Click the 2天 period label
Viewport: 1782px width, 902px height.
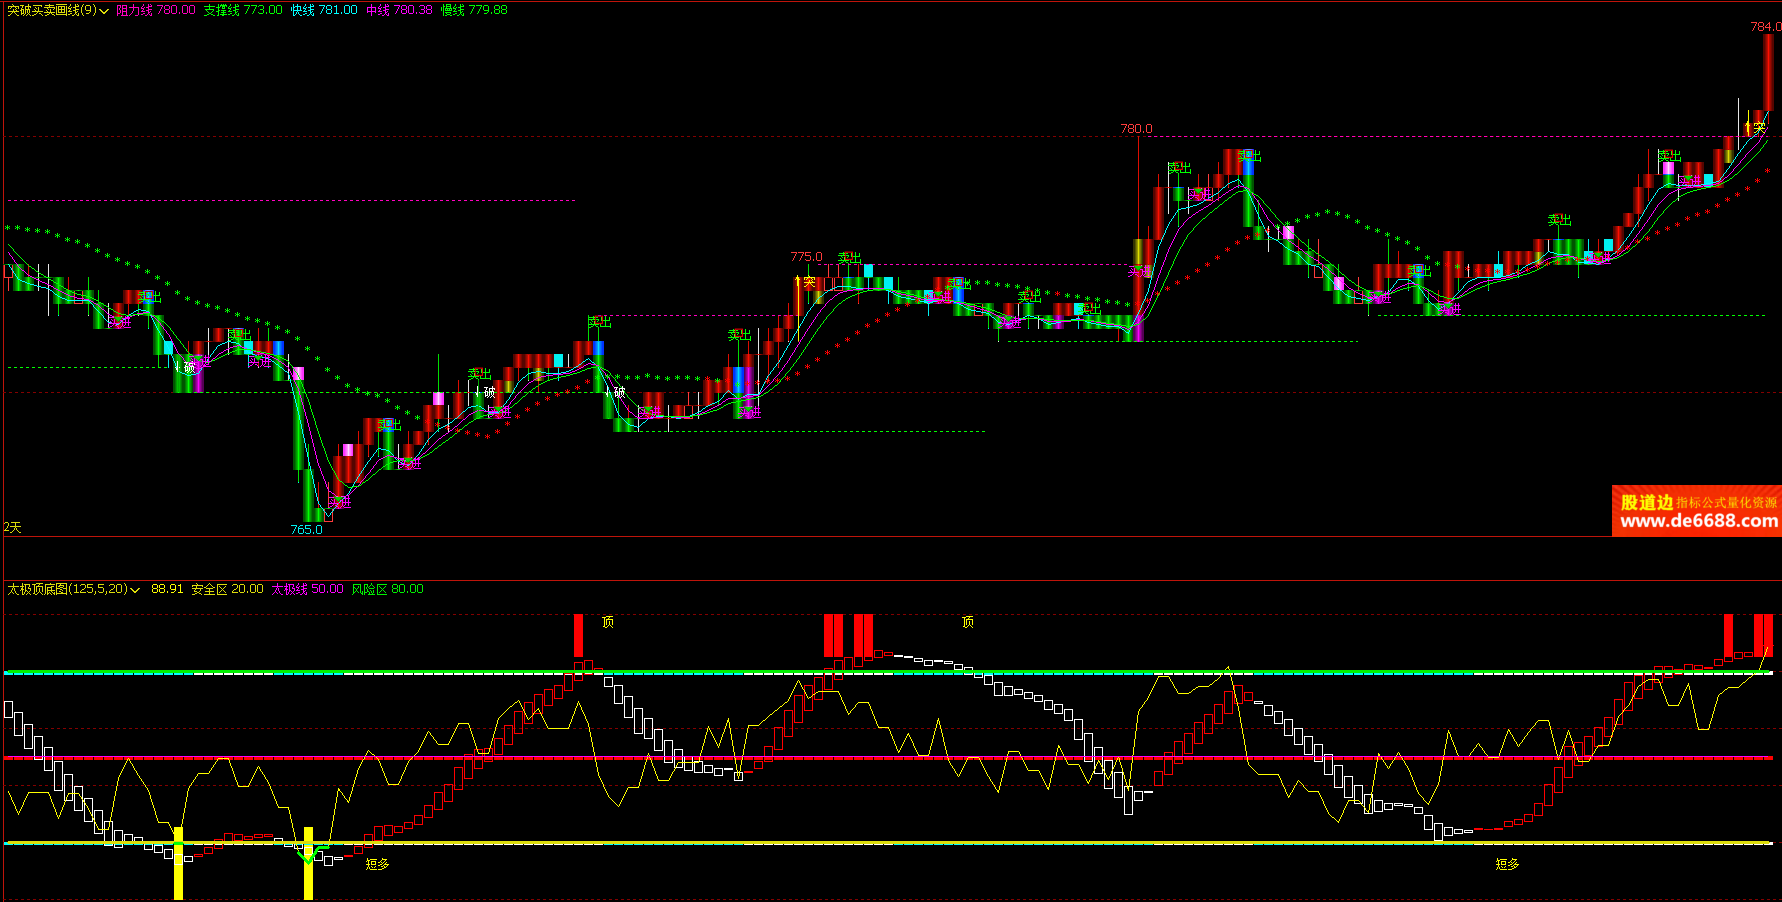click(12, 527)
